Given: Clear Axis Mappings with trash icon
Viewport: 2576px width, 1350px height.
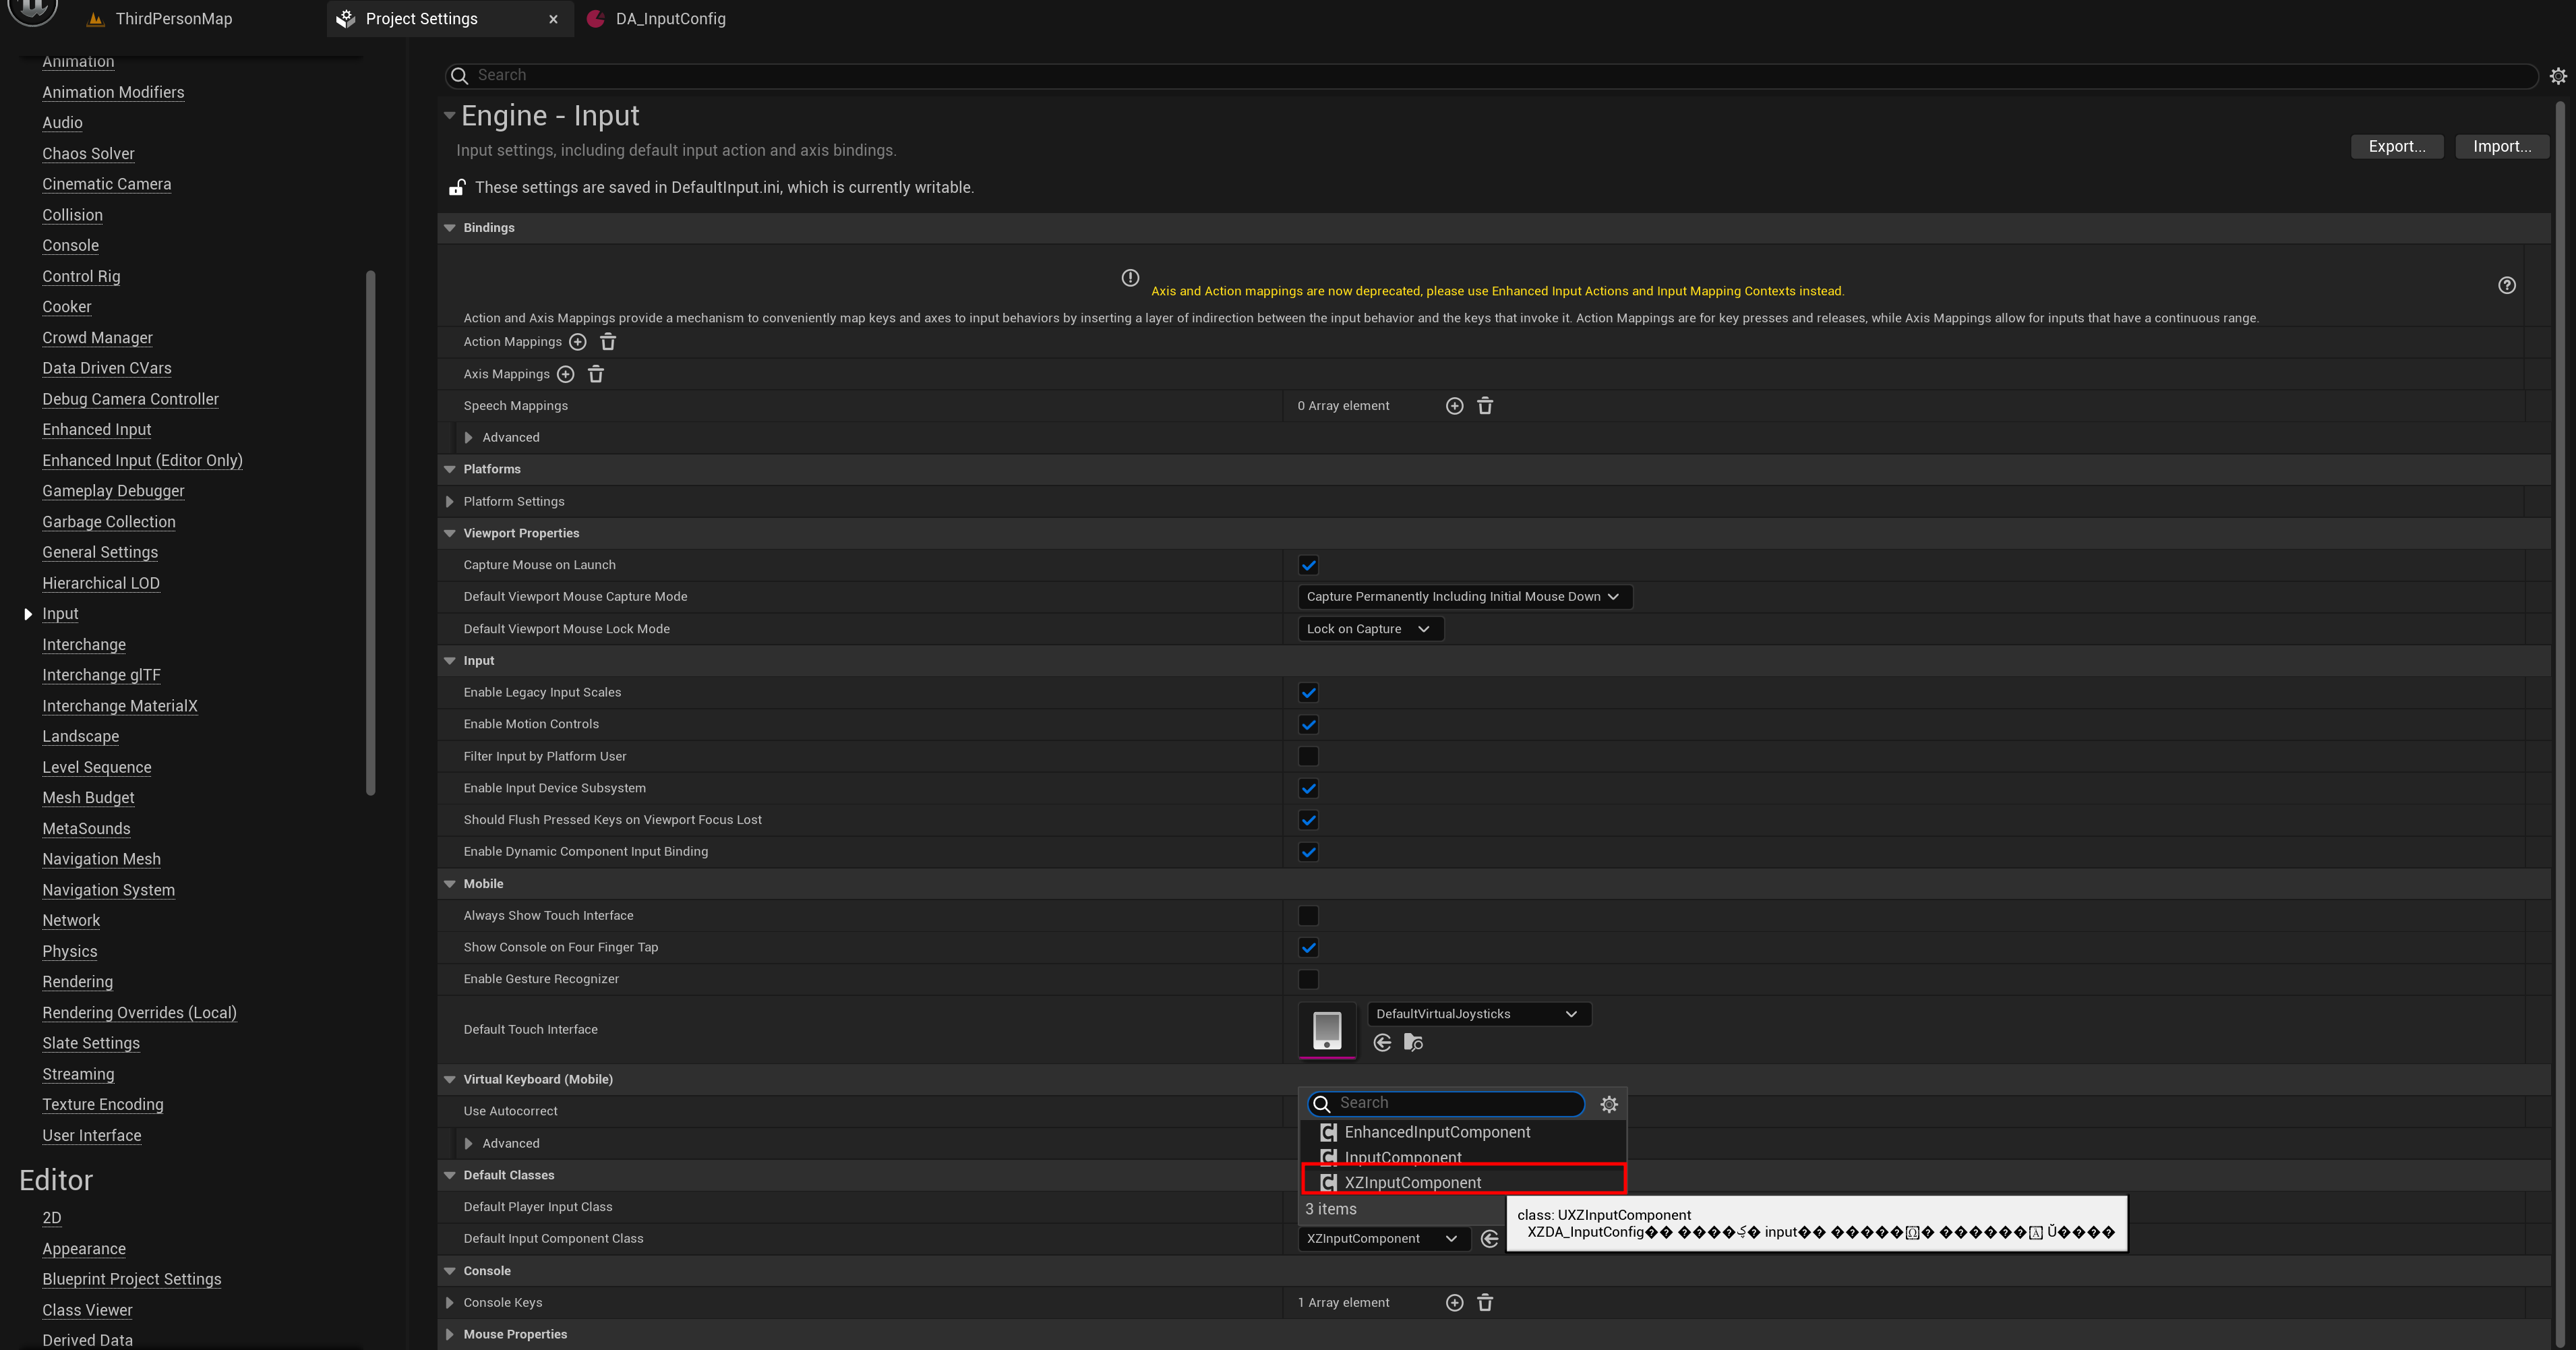Looking at the screenshot, I should coord(596,374).
